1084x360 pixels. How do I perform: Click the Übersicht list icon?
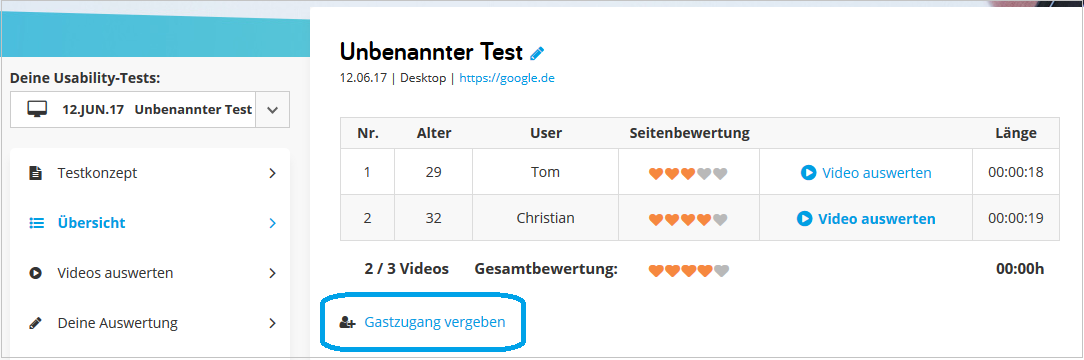pos(36,223)
